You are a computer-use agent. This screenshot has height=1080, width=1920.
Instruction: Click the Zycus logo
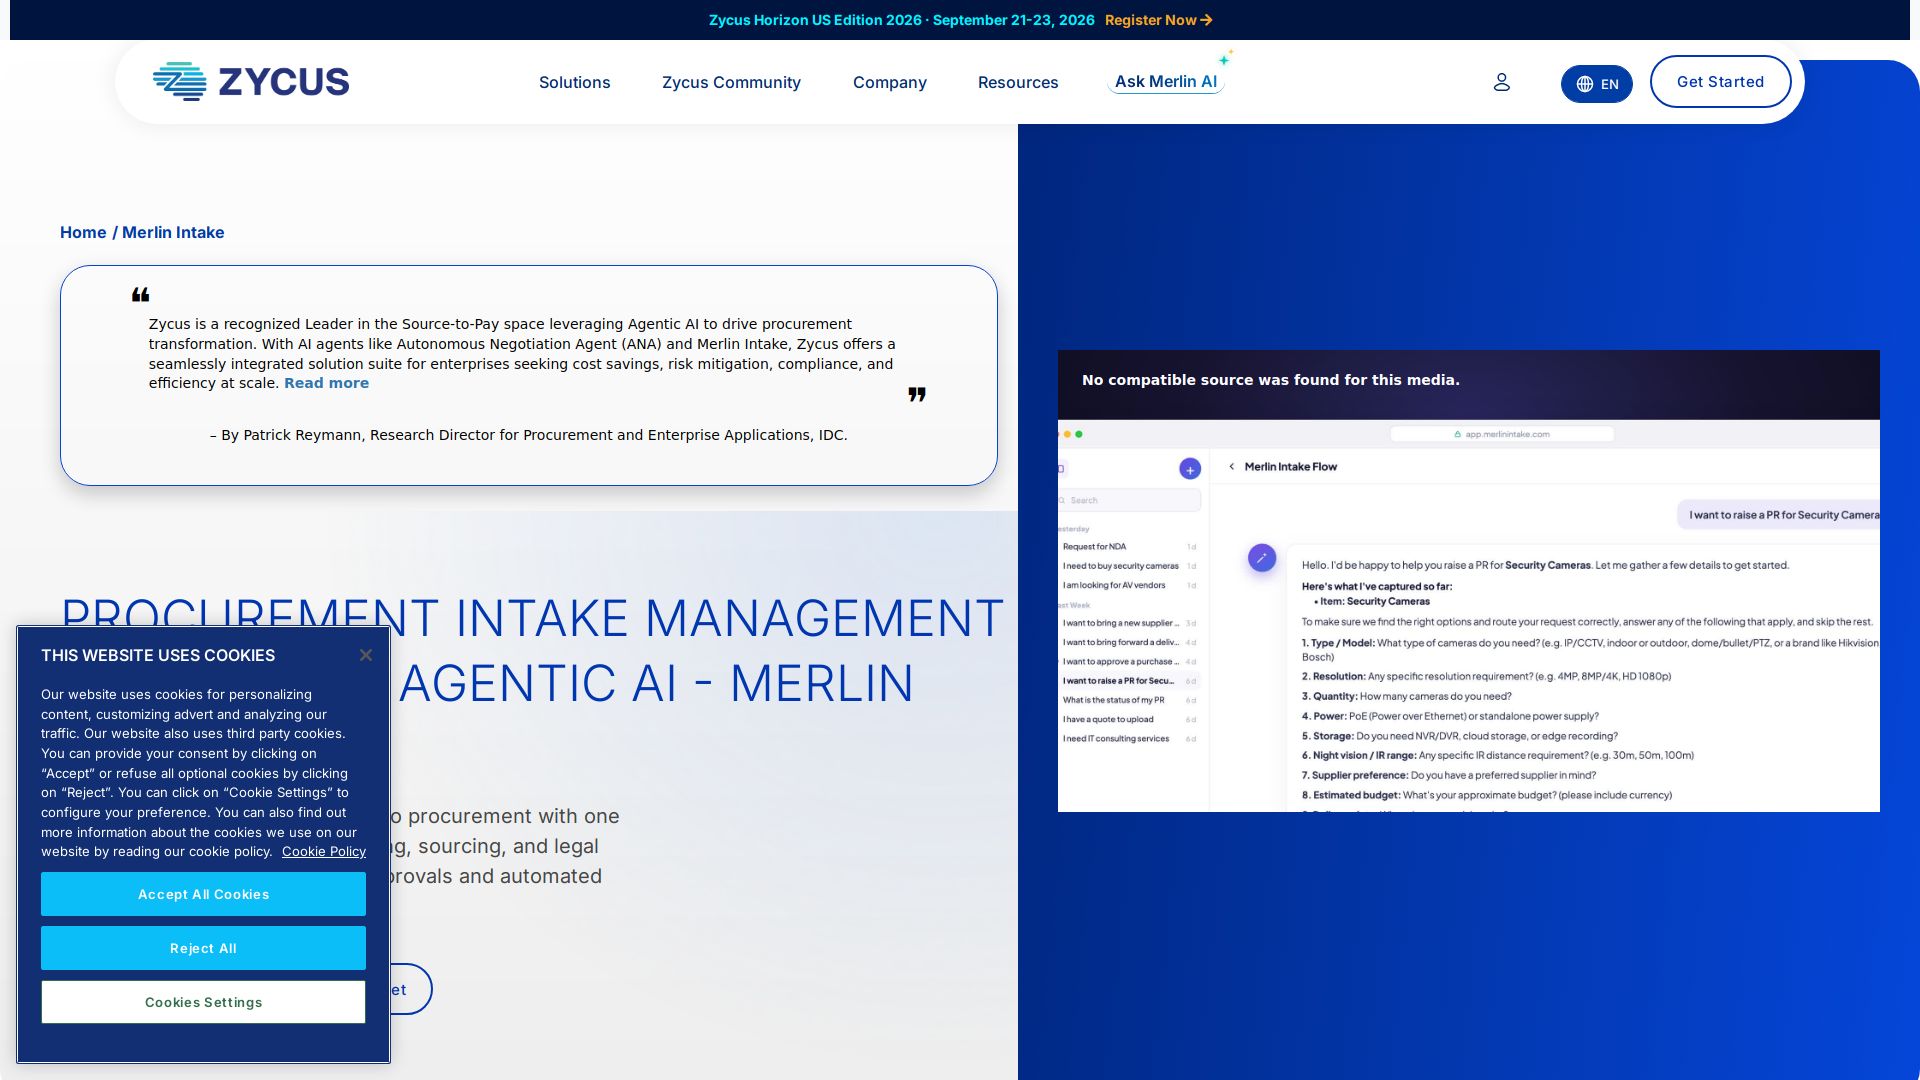251,82
